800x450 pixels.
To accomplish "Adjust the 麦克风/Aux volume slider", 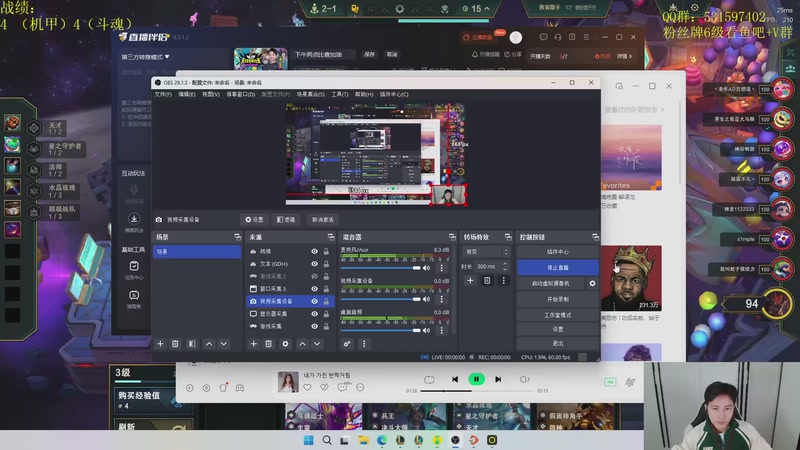I will point(381,268).
